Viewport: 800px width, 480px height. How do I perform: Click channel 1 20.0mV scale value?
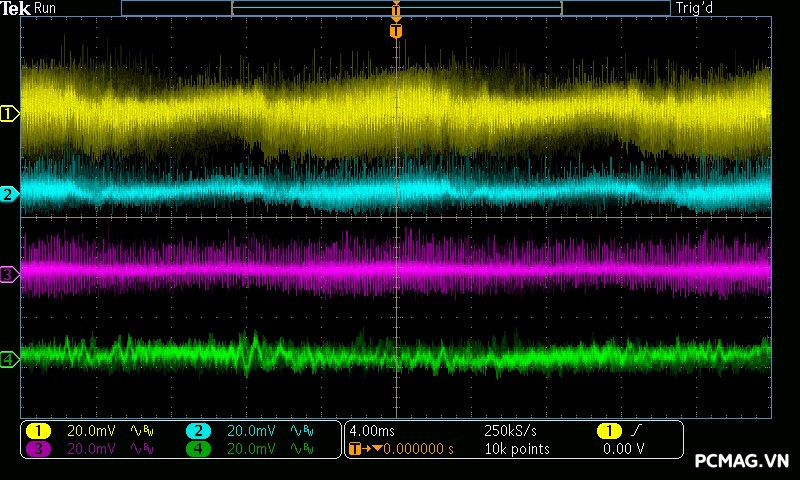point(91,431)
